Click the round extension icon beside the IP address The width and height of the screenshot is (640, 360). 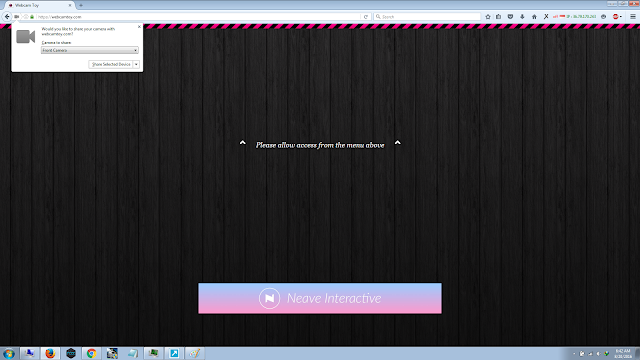click(x=603, y=17)
